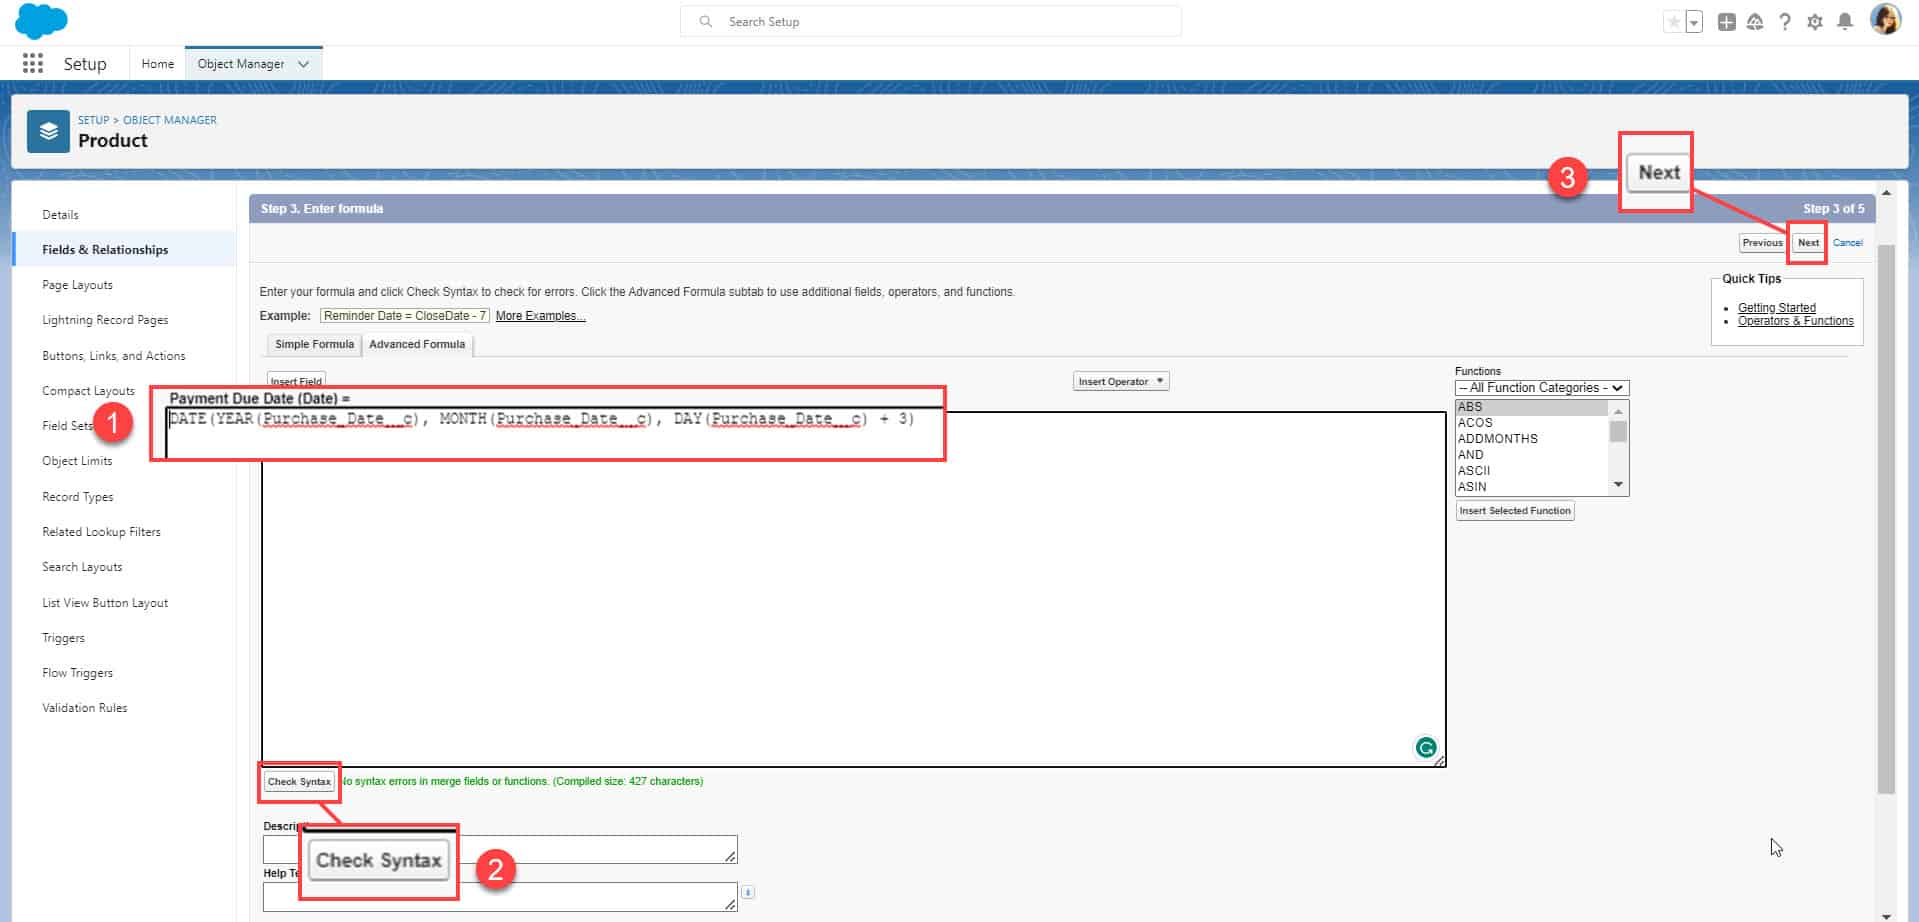Expand the favorites list dropdown arrow
This screenshot has width=1919, height=922.
pyautogui.click(x=1691, y=21)
